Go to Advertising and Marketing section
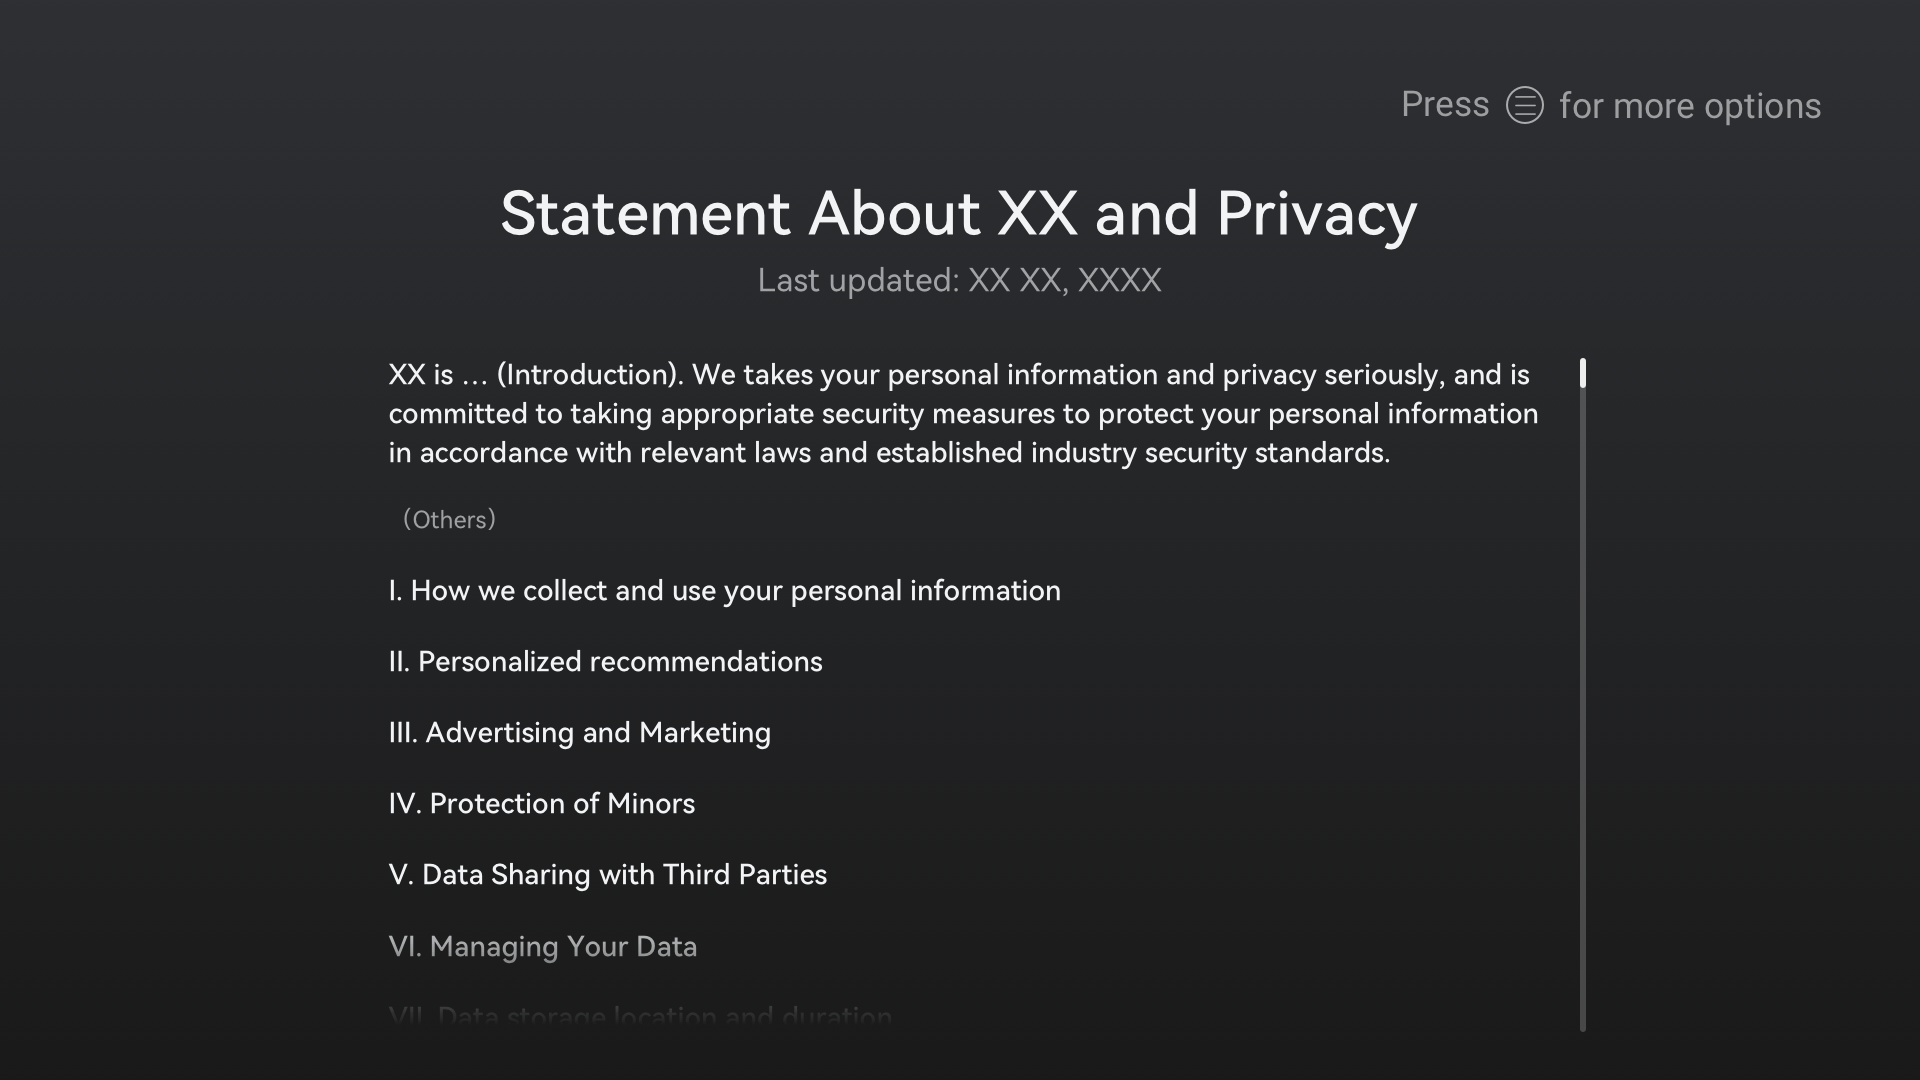The height and width of the screenshot is (1080, 1920). [579, 733]
